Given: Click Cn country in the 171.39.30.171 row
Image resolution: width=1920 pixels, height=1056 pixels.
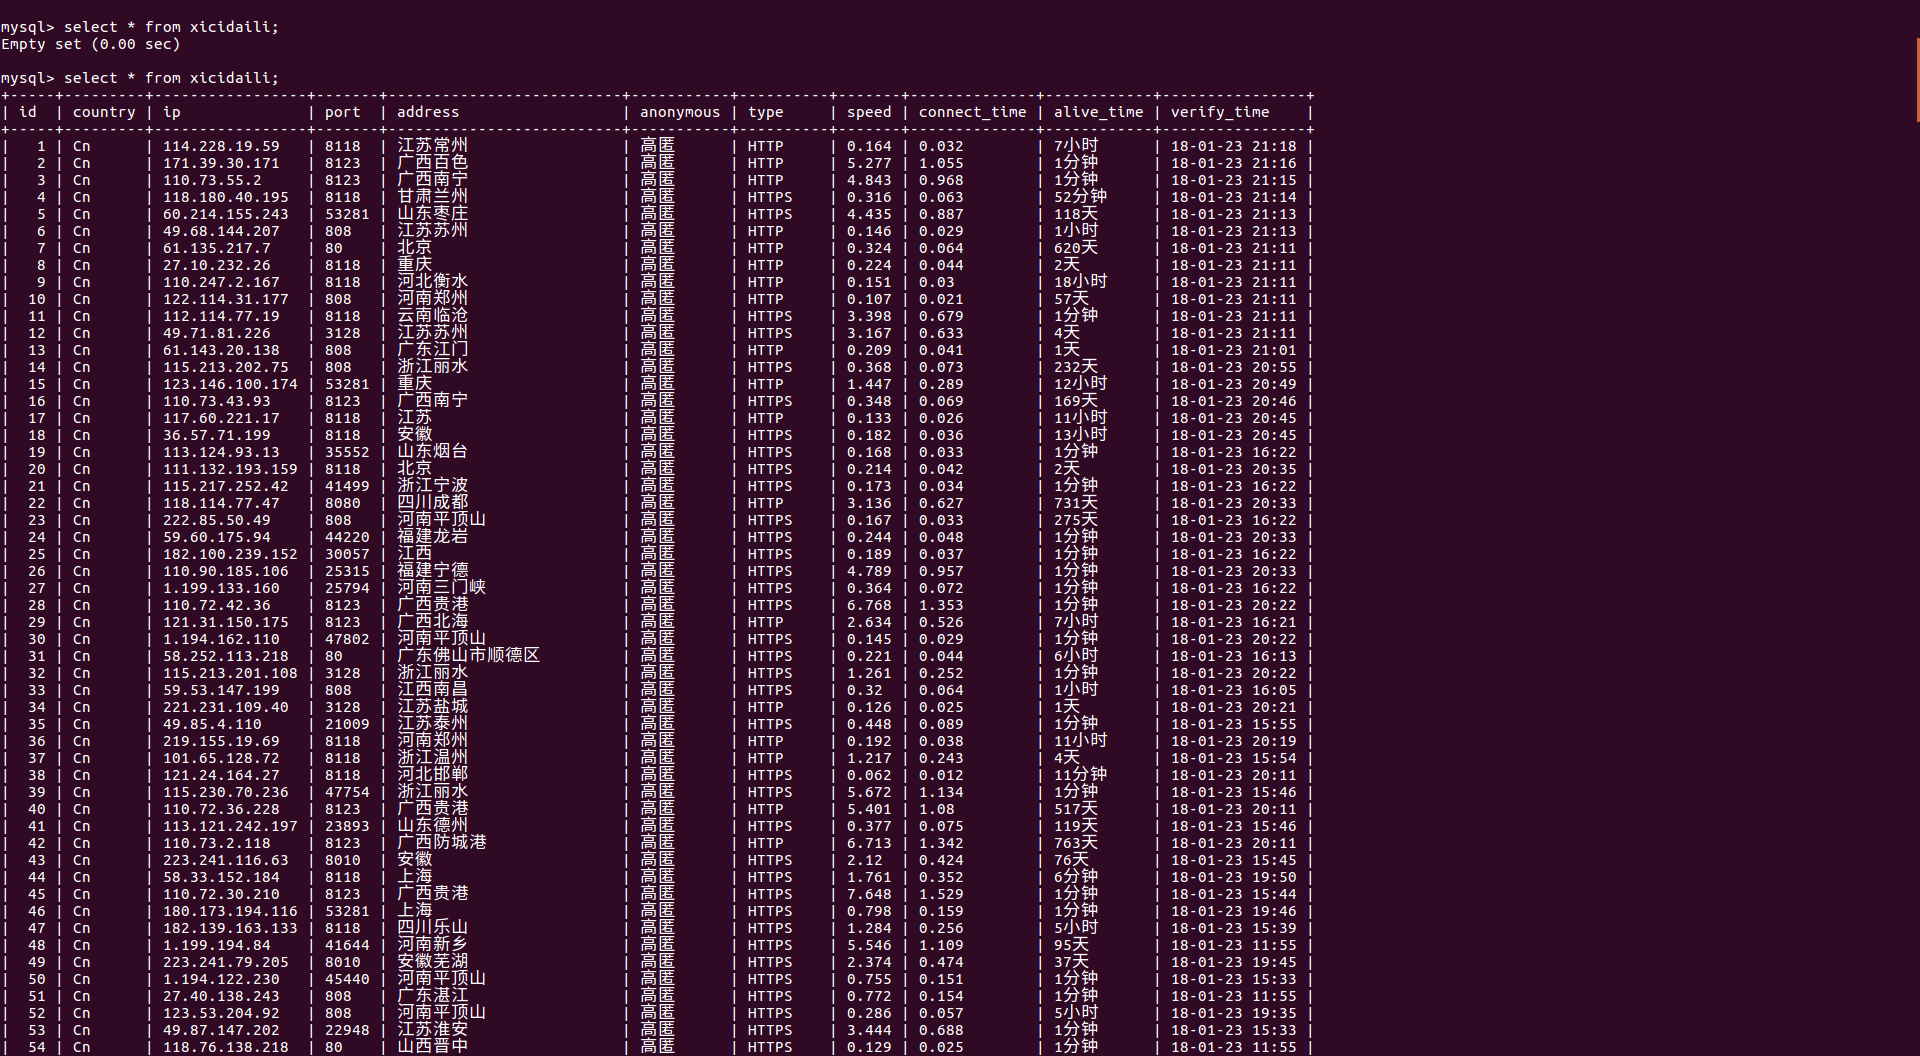Looking at the screenshot, I should (x=81, y=163).
